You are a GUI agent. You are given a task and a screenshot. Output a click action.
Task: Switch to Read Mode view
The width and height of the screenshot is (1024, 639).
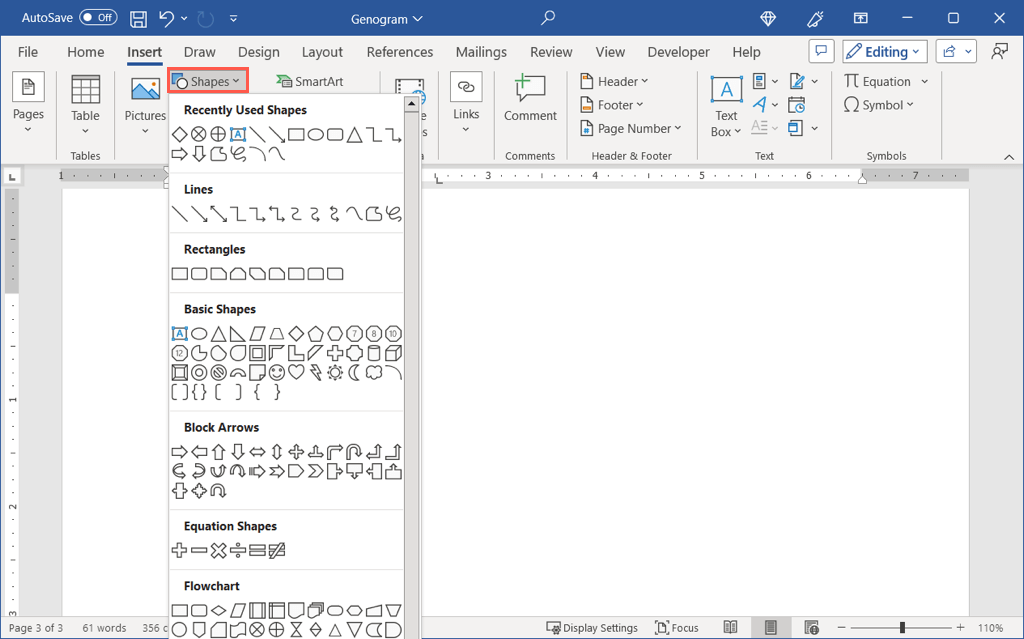click(731, 628)
